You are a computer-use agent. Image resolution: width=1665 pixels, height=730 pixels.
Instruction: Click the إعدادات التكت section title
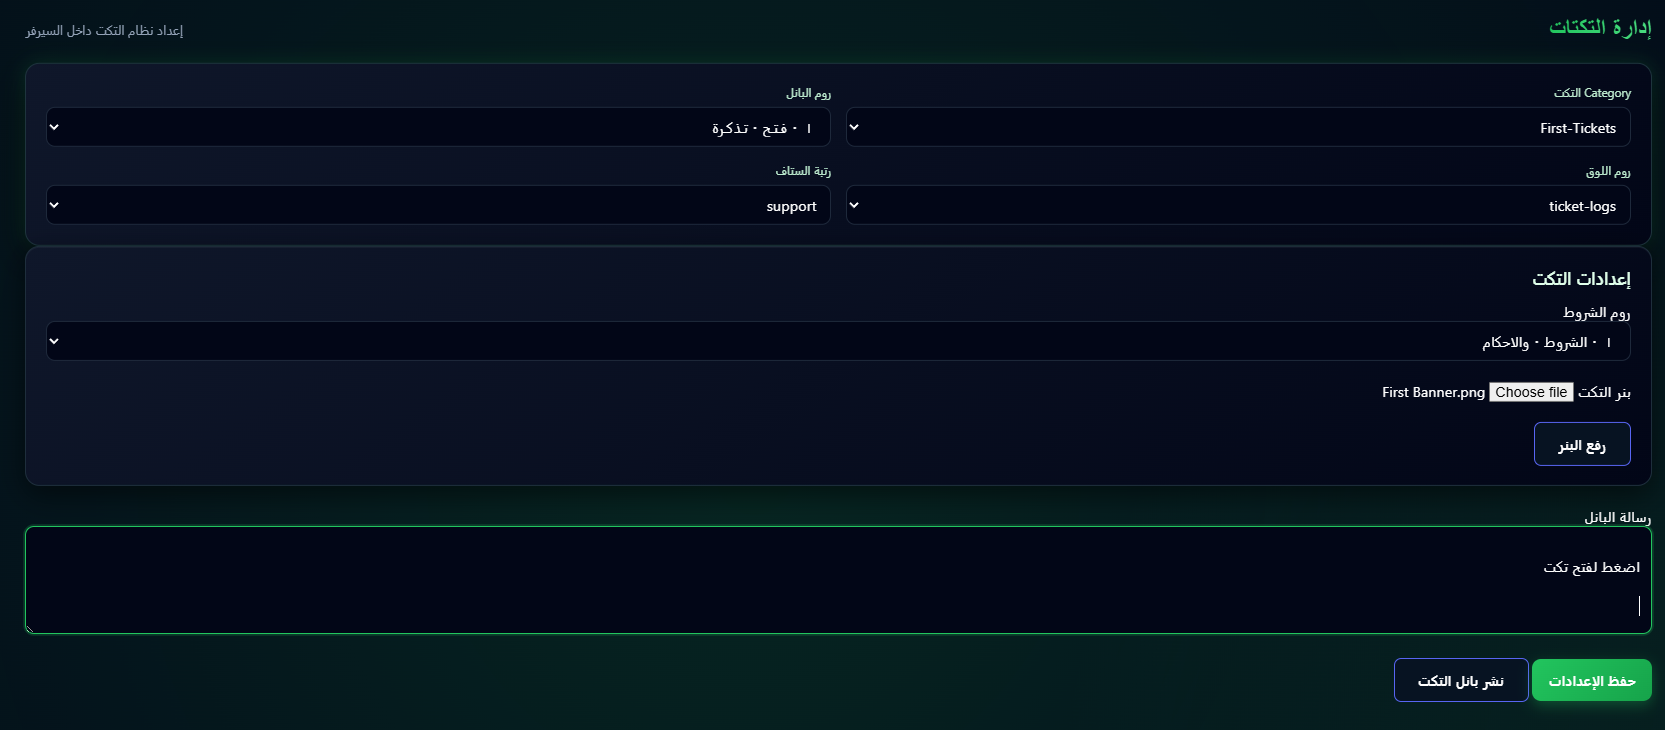point(1580,279)
